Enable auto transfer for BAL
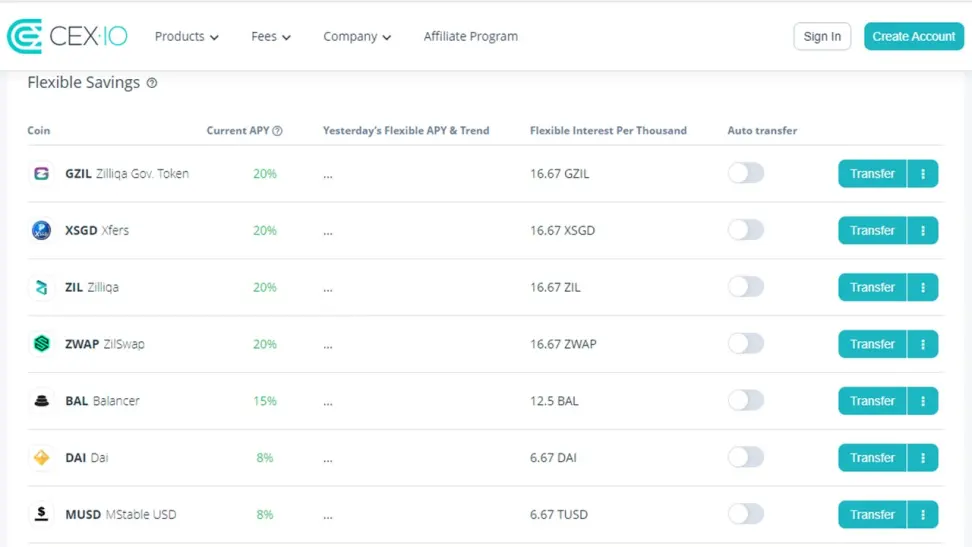Image resolution: width=972 pixels, height=547 pixels. (746, 400)
